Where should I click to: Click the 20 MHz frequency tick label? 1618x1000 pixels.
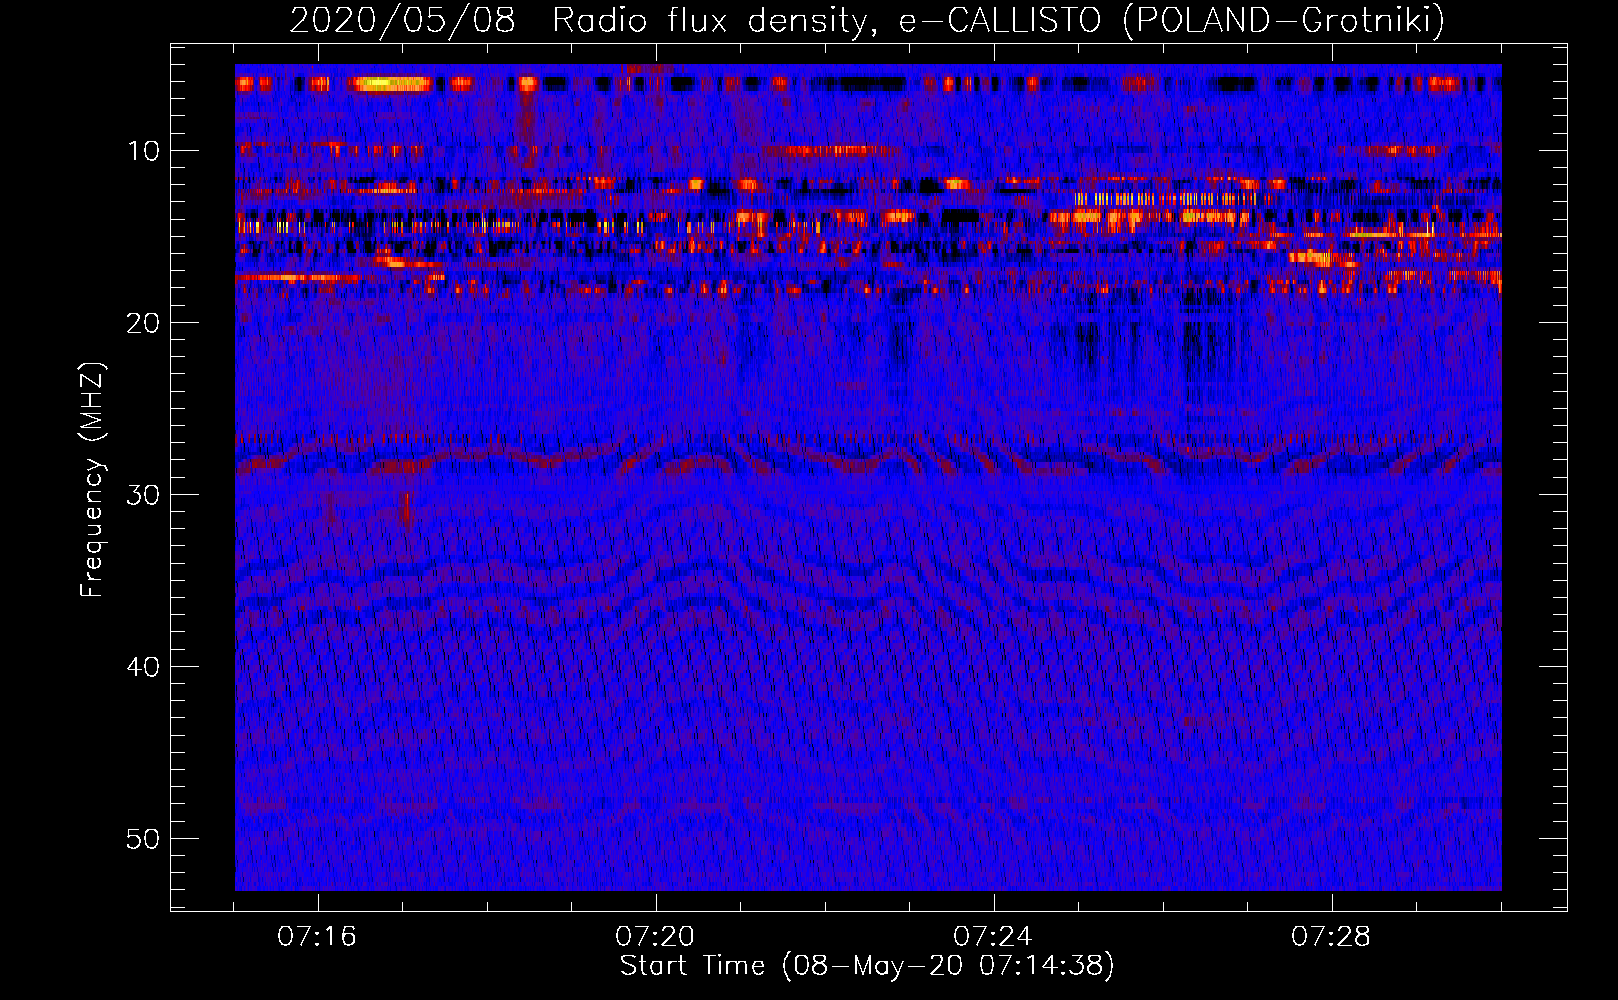pyautogui.click(x=144, y=323)
